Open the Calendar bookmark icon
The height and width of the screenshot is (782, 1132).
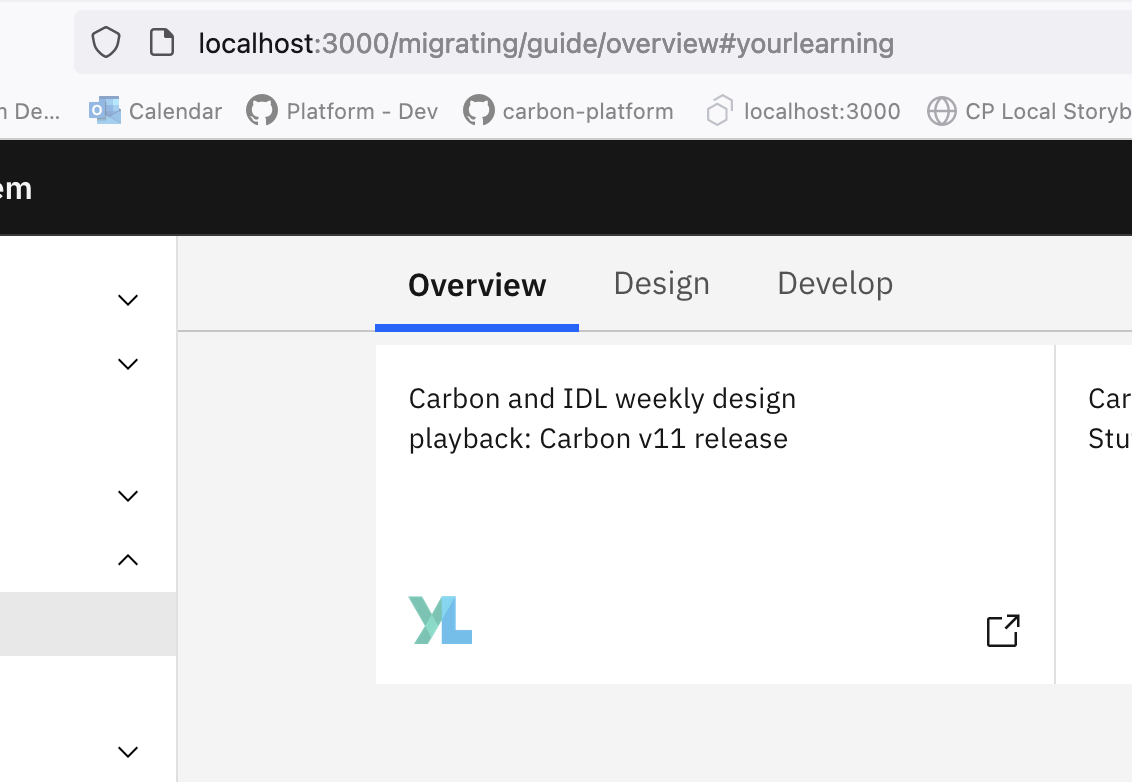coord(102,110)
